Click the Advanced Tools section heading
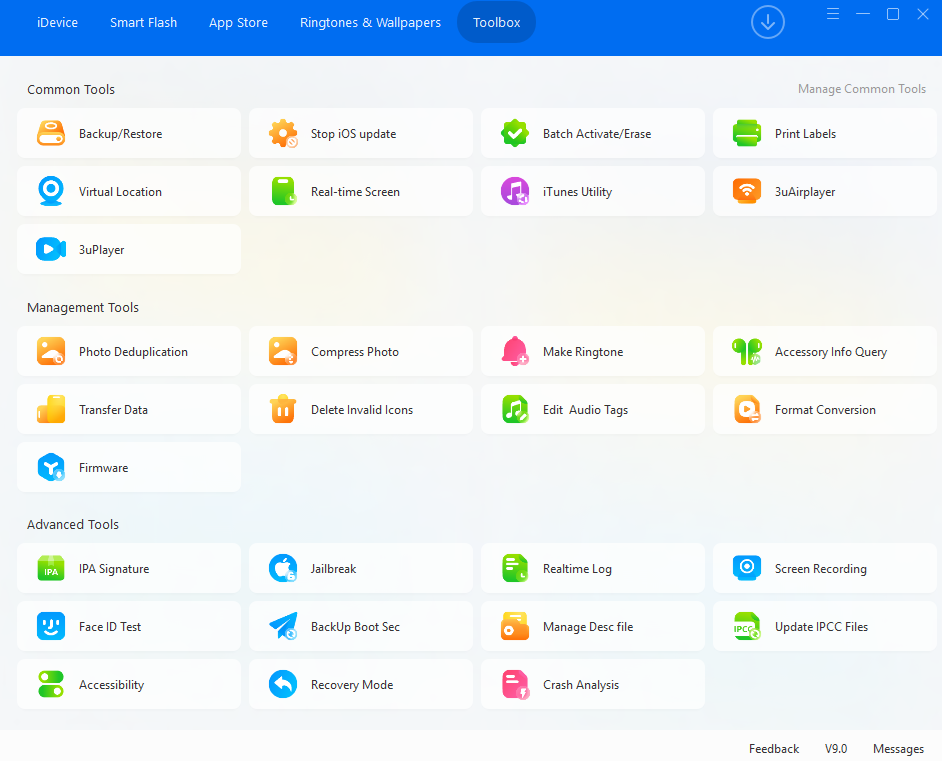The image size is (942, 761). (x=73, y=524)
